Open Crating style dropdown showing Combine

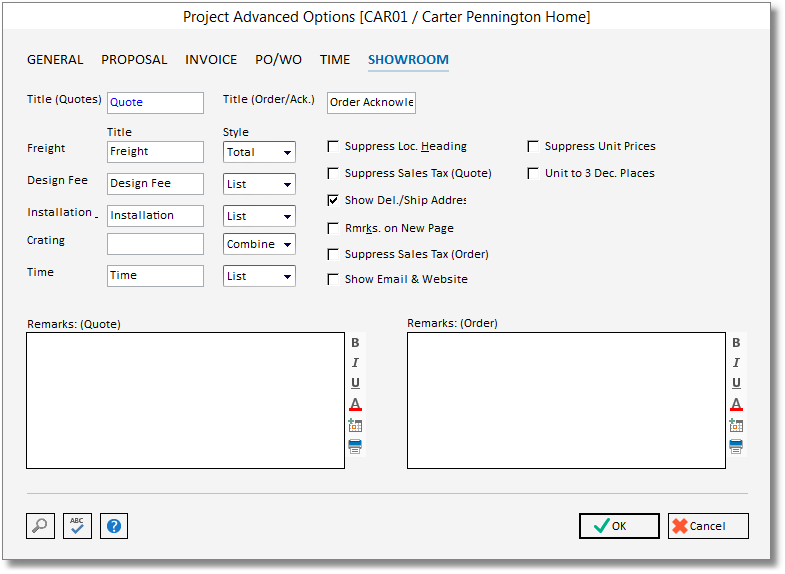click(x=259, y=244)
